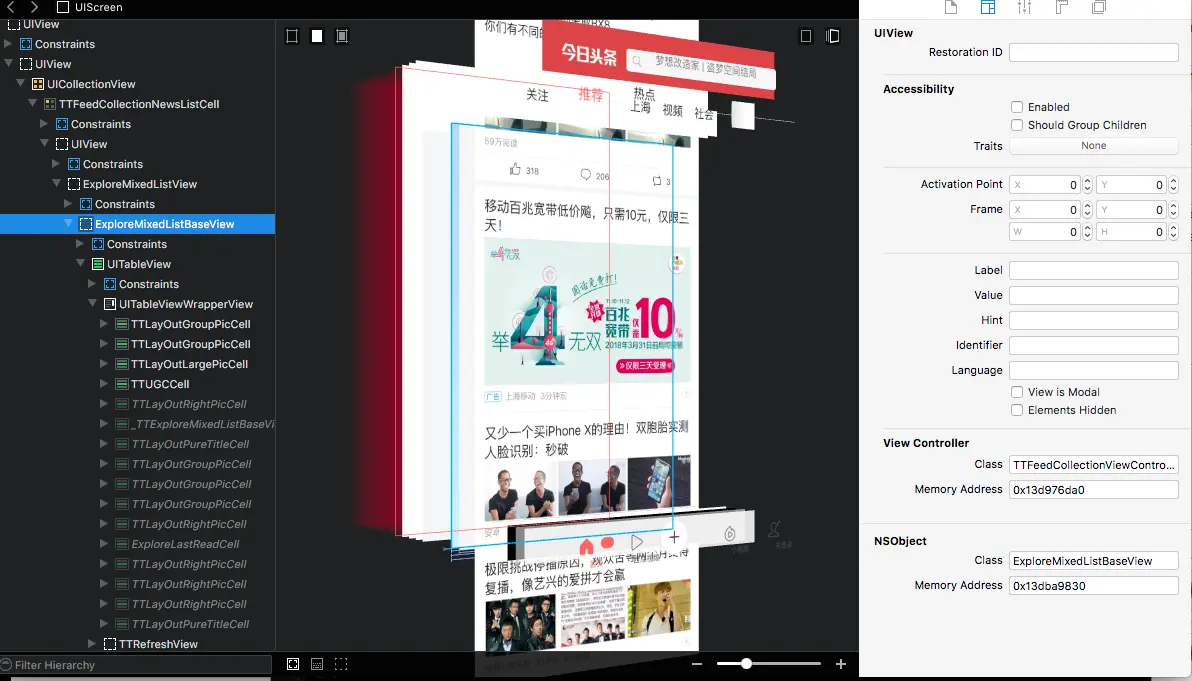
Task: Click the dashed selection-frame icon below canvas
Action: click(341, 664)
